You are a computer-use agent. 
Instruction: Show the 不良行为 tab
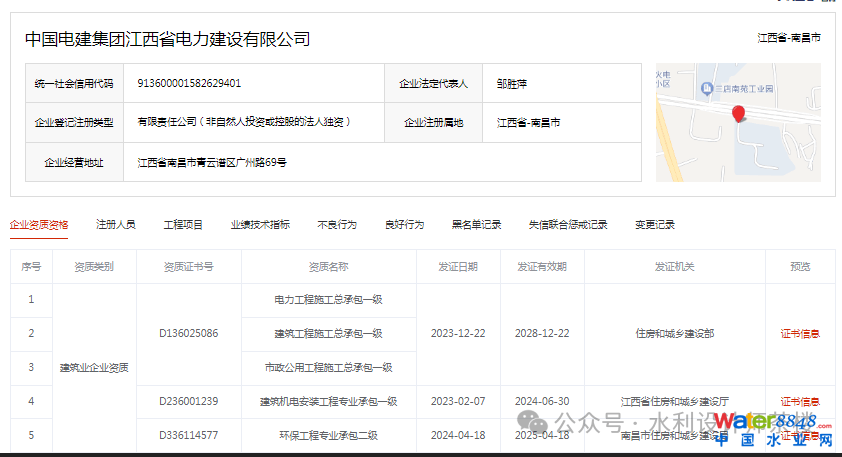[x=337, y=225]
